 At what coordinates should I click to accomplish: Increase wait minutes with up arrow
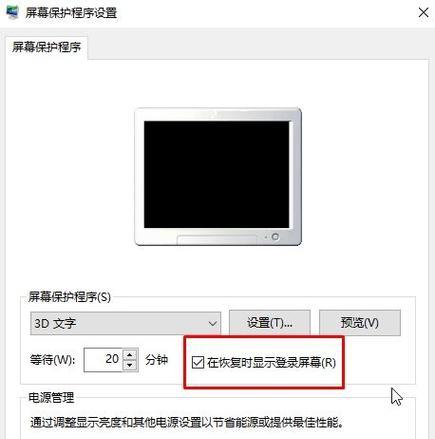pos(130,354)
